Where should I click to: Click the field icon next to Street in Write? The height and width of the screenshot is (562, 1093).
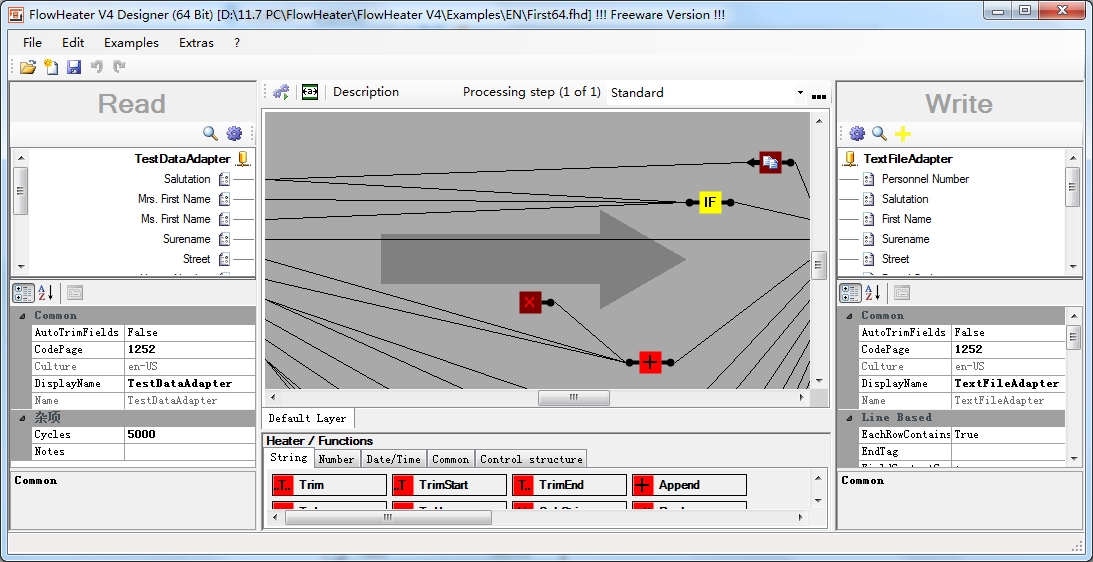[x=869, y=259]
